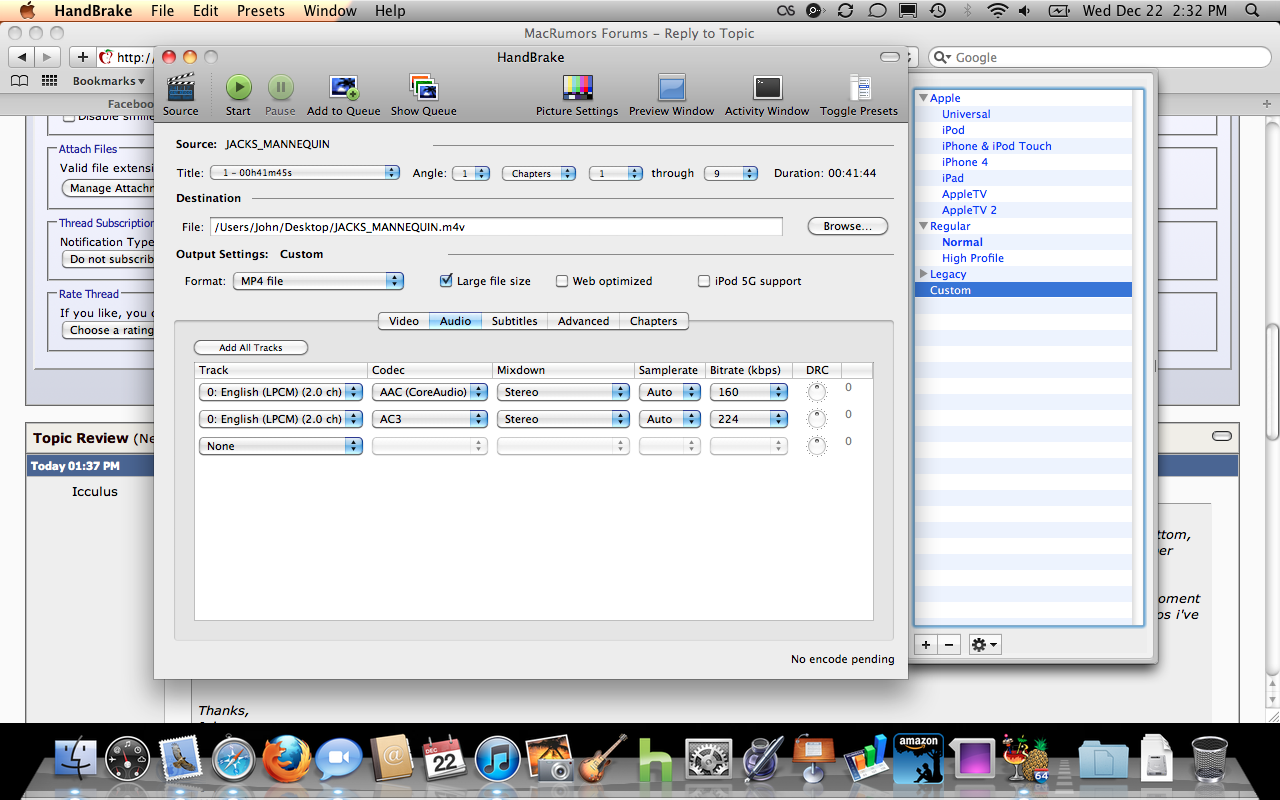The image size is (1280, 800).
Task: Click the Add All Tracks button
Action: click(x=251, y=348)
